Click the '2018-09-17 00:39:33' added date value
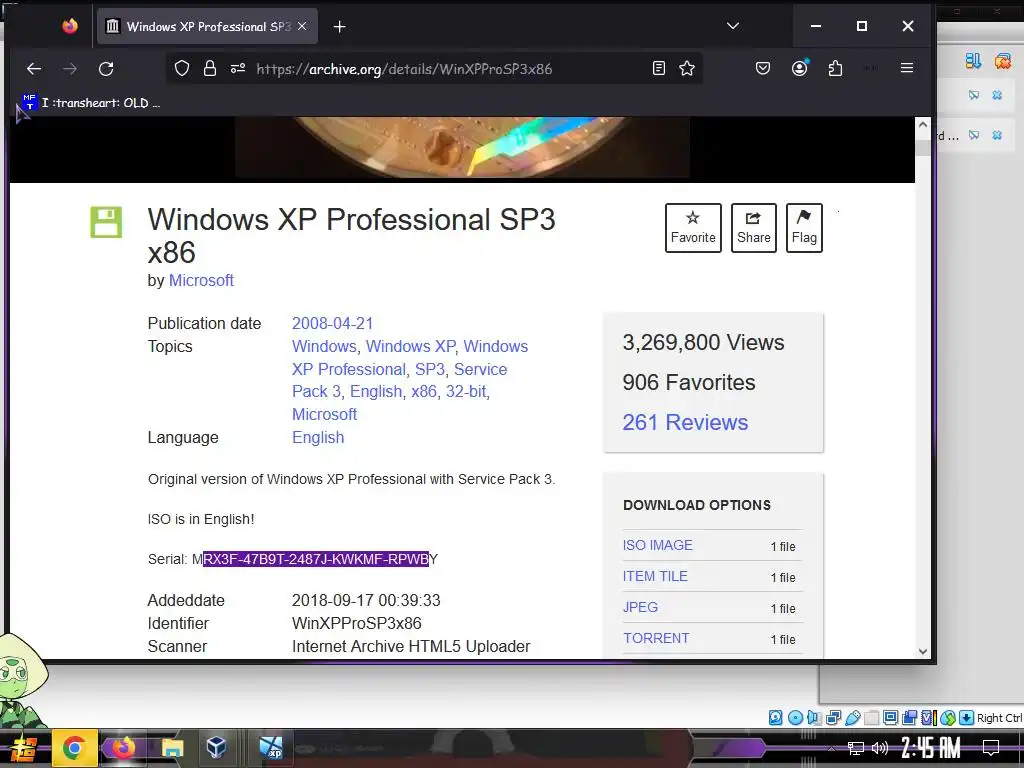This screenshot has width=1024, height=768. (366, 600)
